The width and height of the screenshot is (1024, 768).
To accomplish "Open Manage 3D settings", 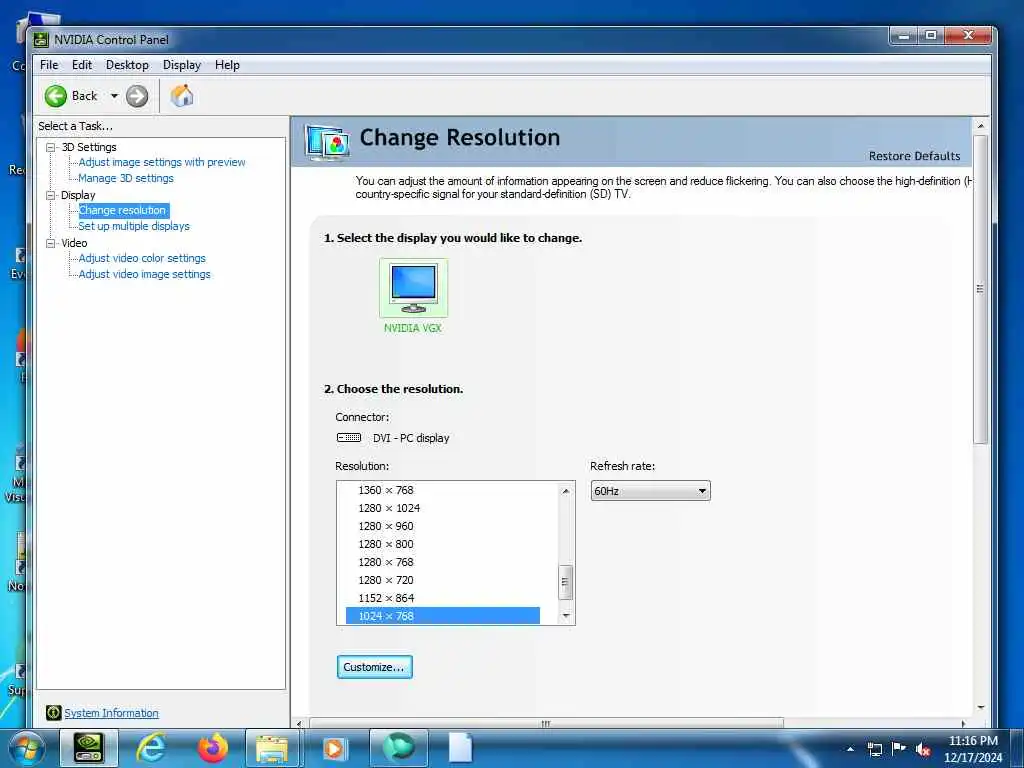I will (x=126, y=178).
